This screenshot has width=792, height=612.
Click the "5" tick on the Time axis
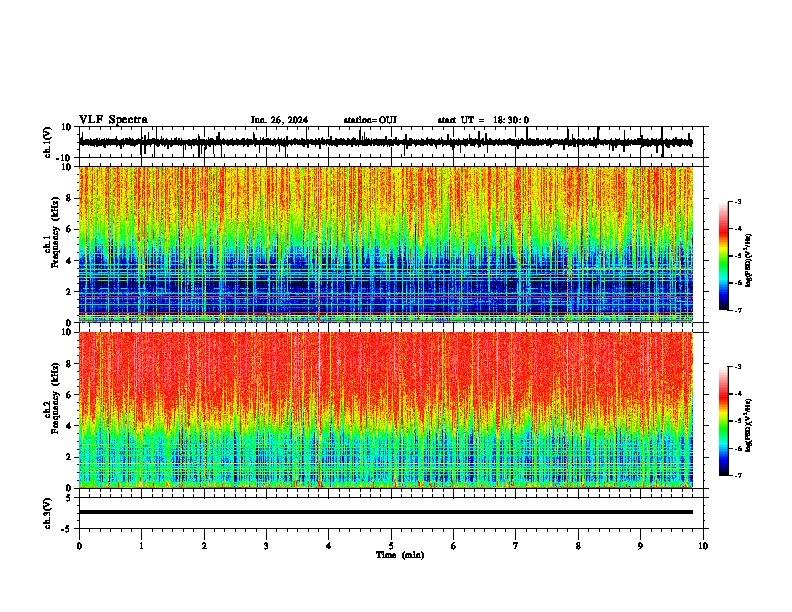coord(391,546)
